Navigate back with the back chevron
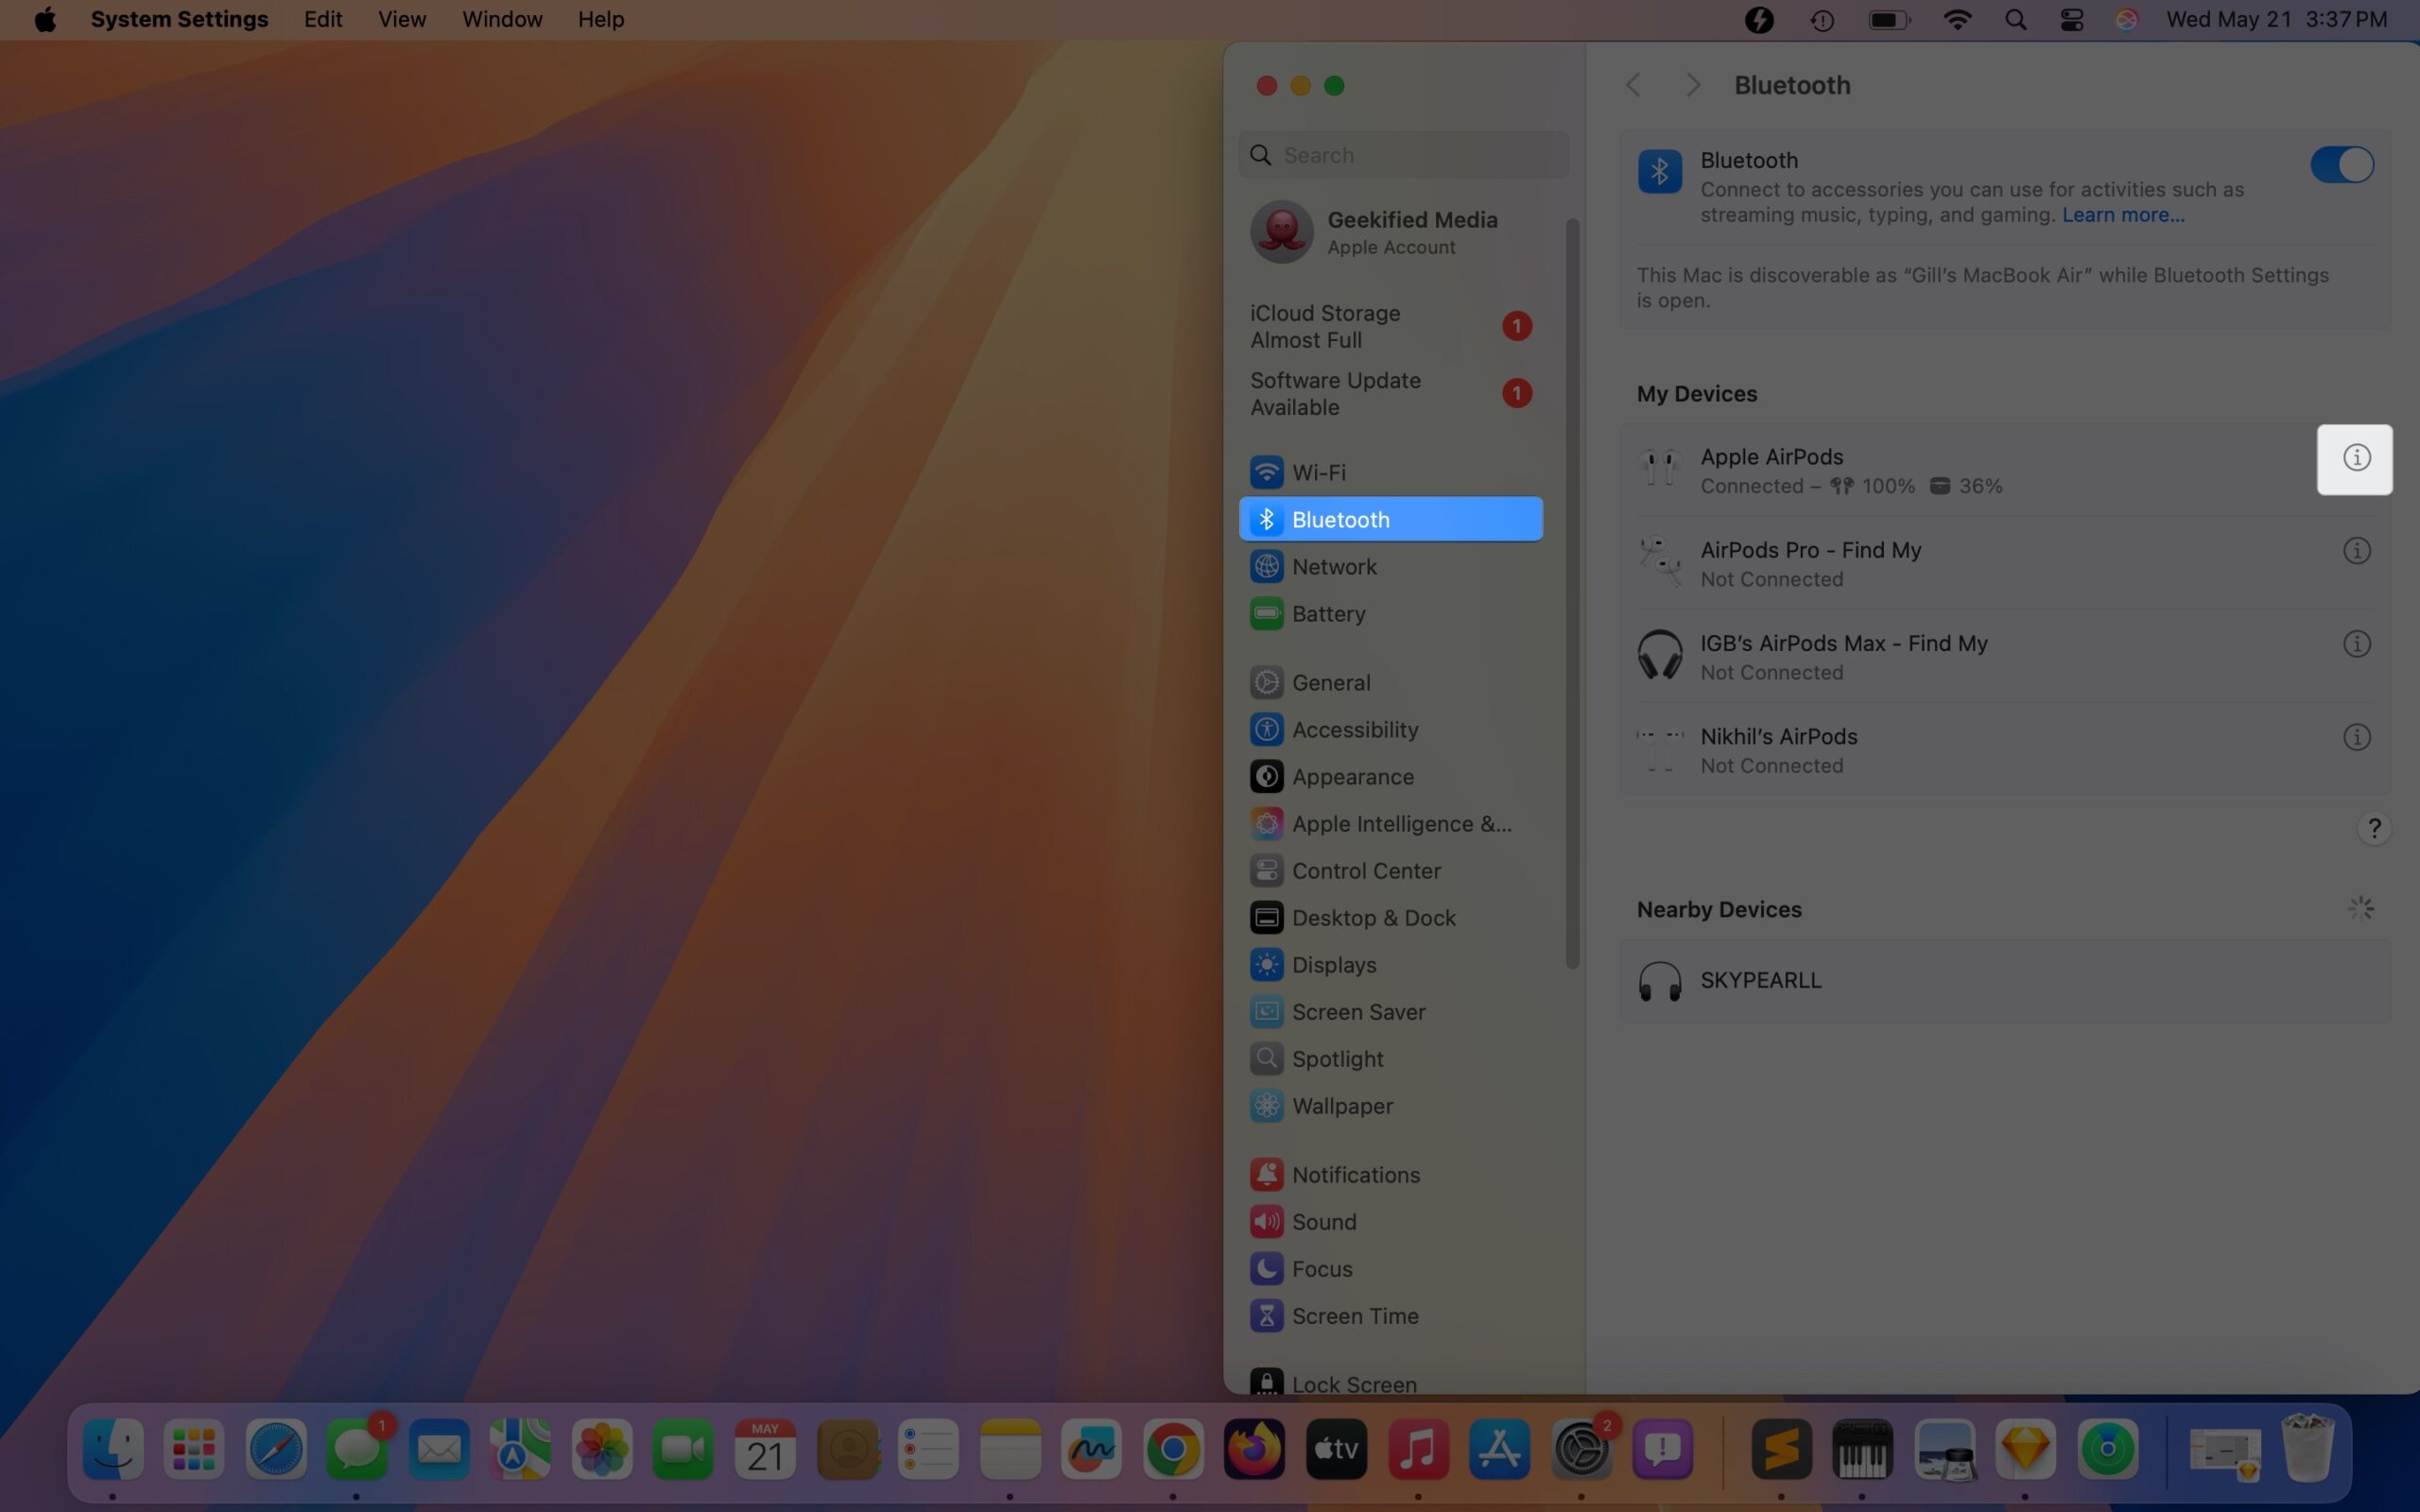Screen dimensions: 2420x1512 [1633, 85]
